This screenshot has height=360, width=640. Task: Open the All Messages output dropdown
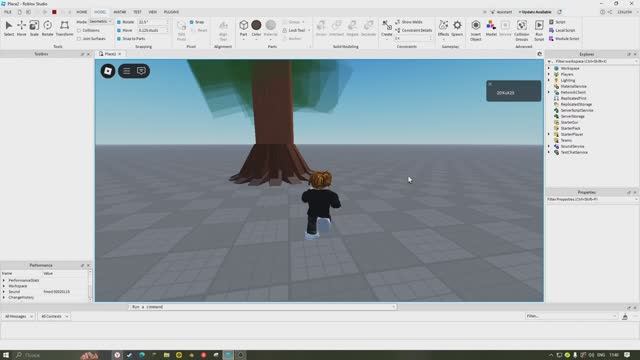tap(18, 316)
